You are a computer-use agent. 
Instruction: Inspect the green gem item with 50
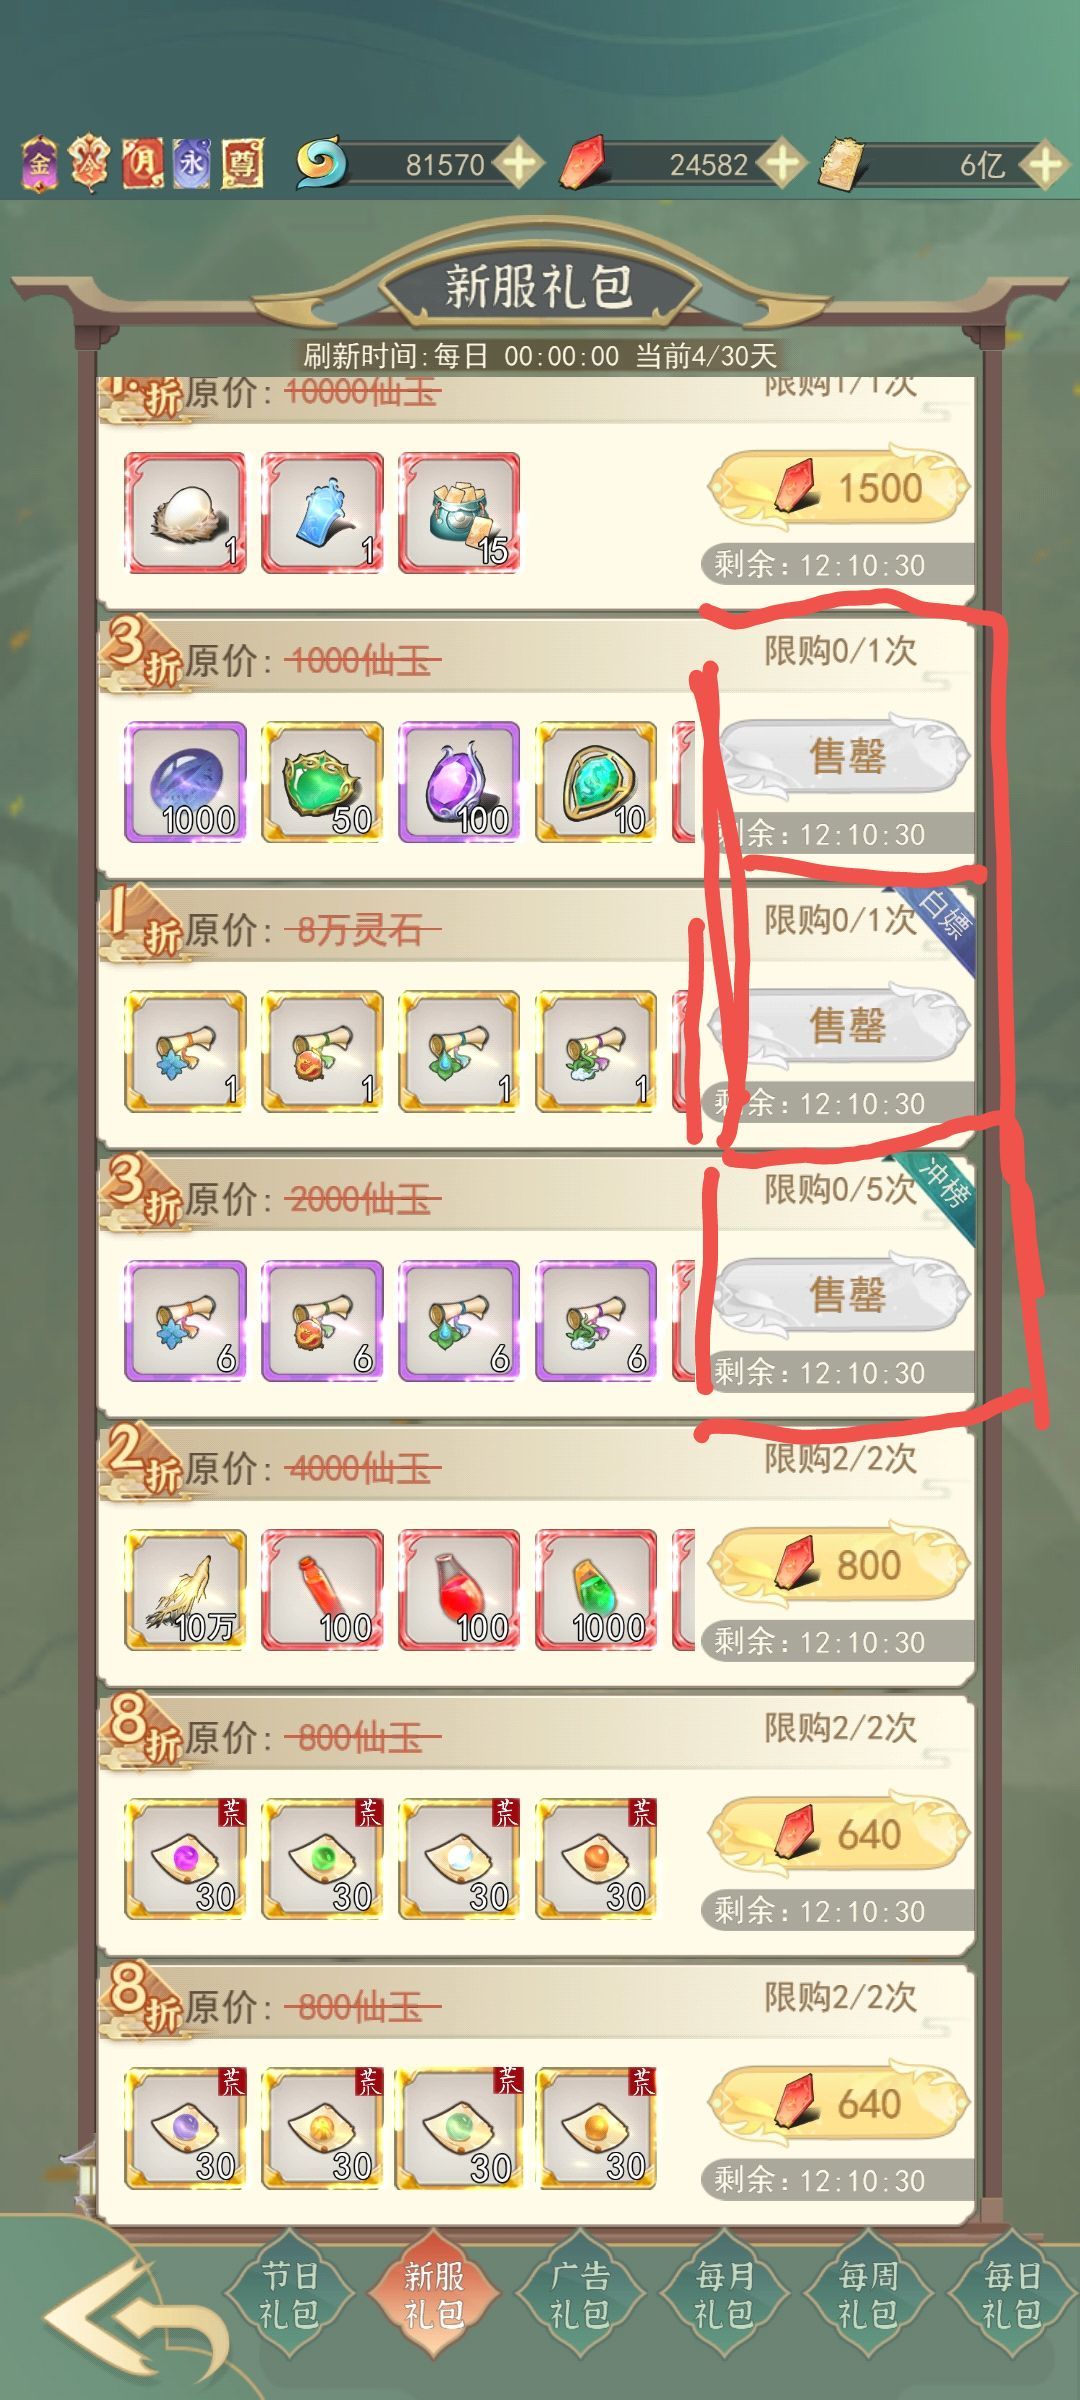[x=322, y=782]
